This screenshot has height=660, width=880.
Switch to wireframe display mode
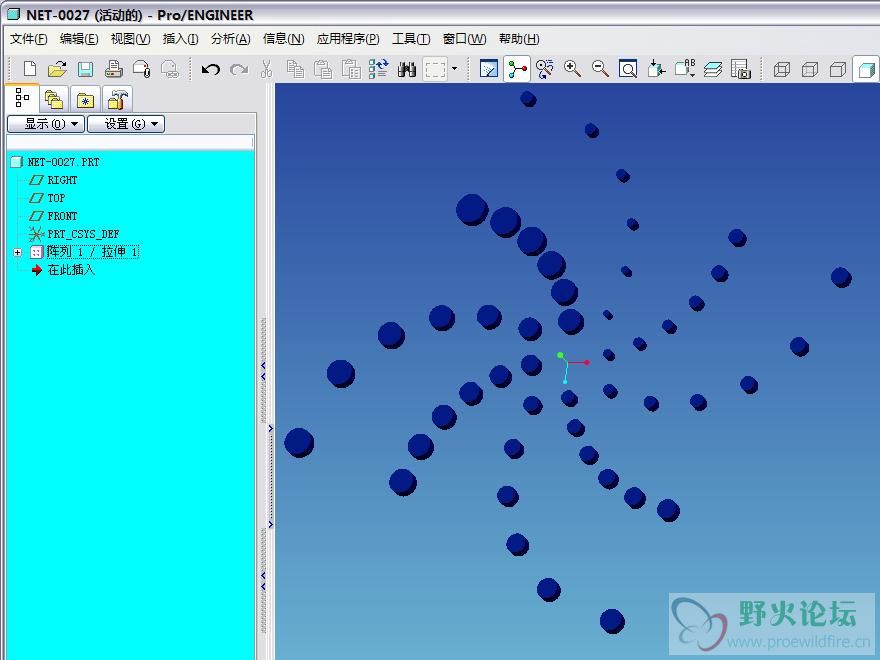(782, 69)
